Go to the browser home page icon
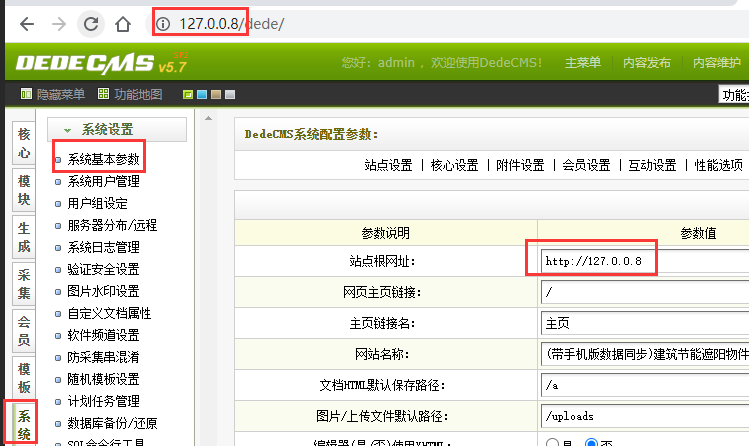Viewport: 749px width, 446px height. point(123,24)
